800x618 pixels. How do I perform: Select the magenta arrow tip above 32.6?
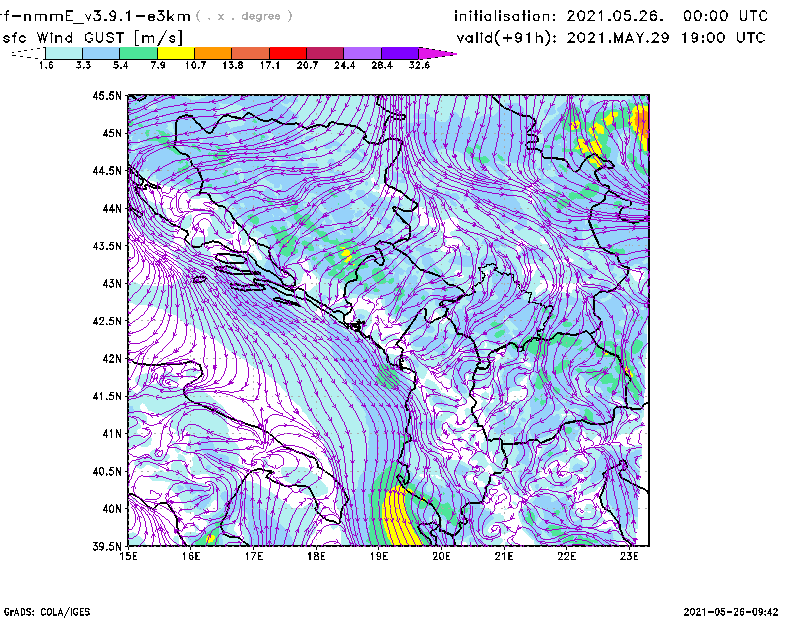(437, 53)
